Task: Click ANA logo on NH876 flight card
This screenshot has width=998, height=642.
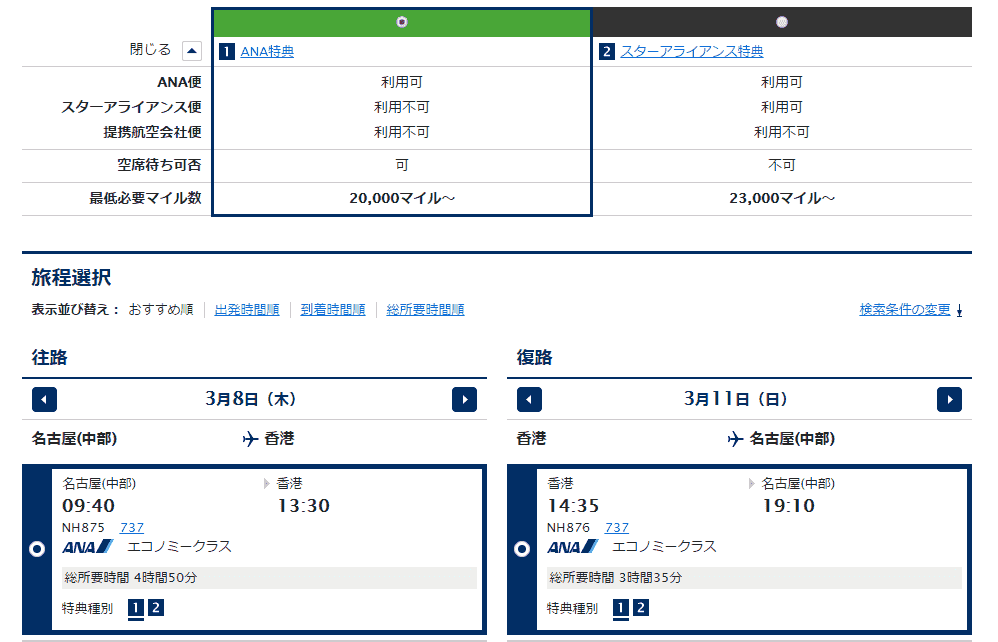Action: point(573,547)
